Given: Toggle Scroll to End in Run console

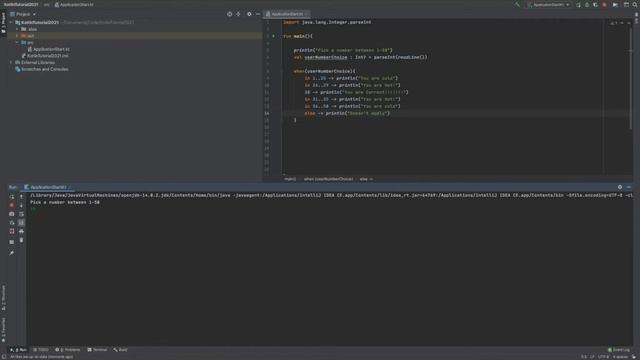Looking at the screenshot, I should [22, 222].
